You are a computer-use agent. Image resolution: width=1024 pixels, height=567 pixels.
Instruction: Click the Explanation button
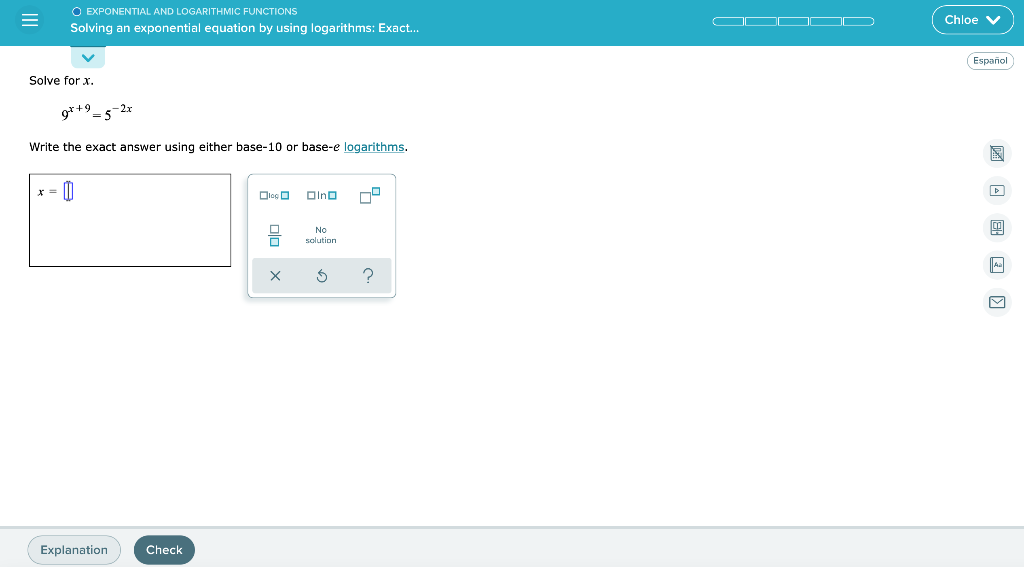pyautogui.click(x=74, y=550)
